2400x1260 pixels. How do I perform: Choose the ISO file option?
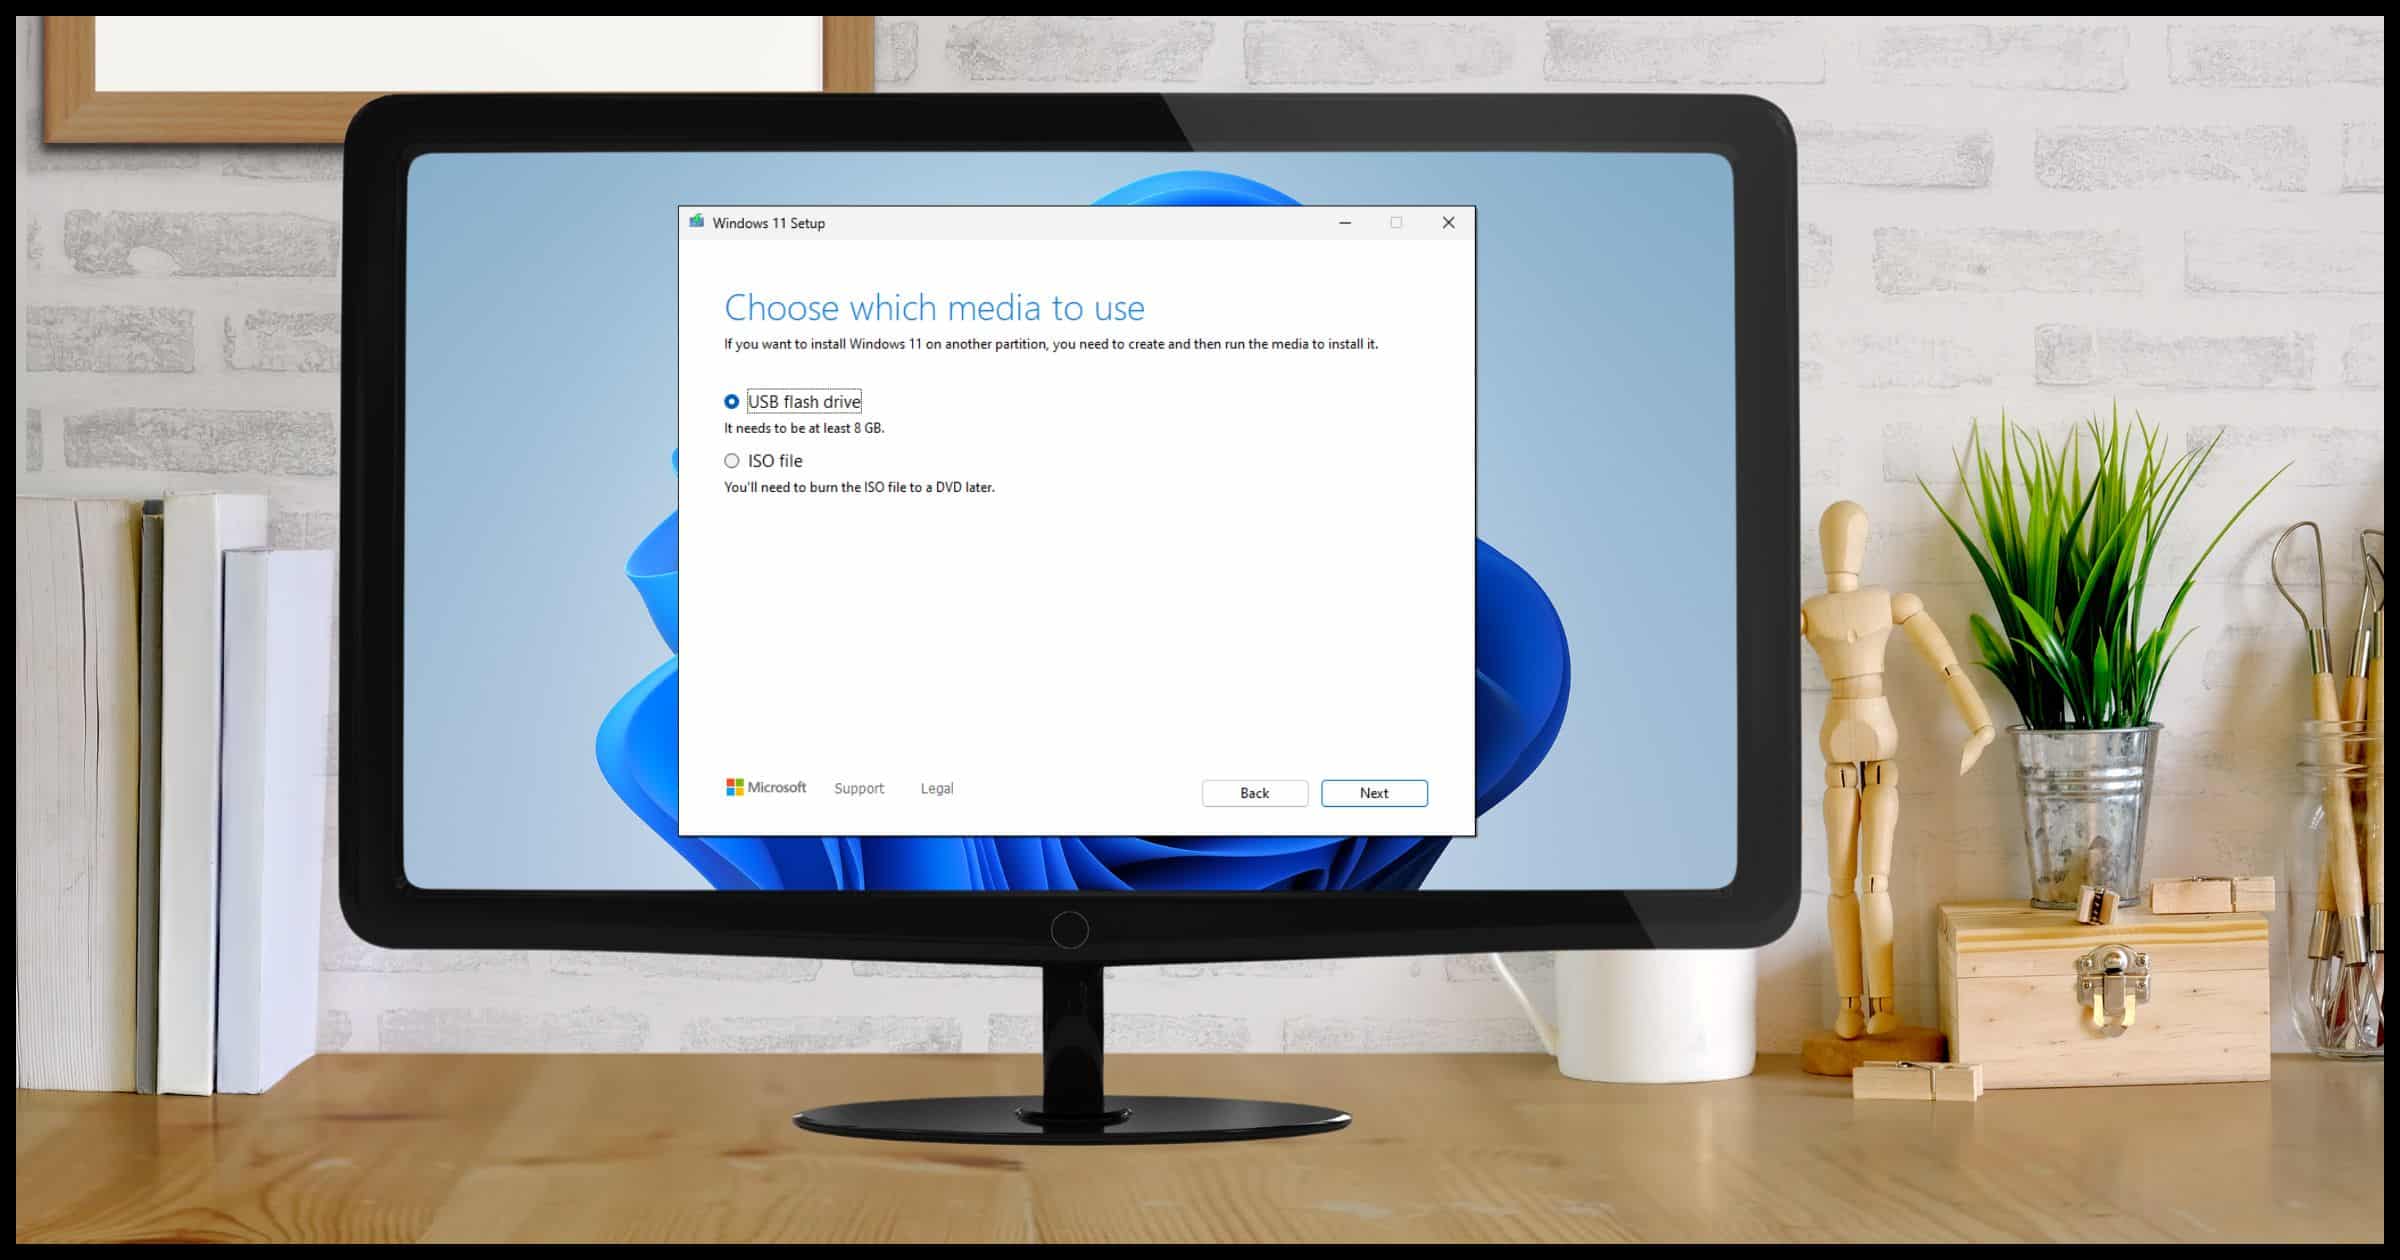tap(731, 460)
